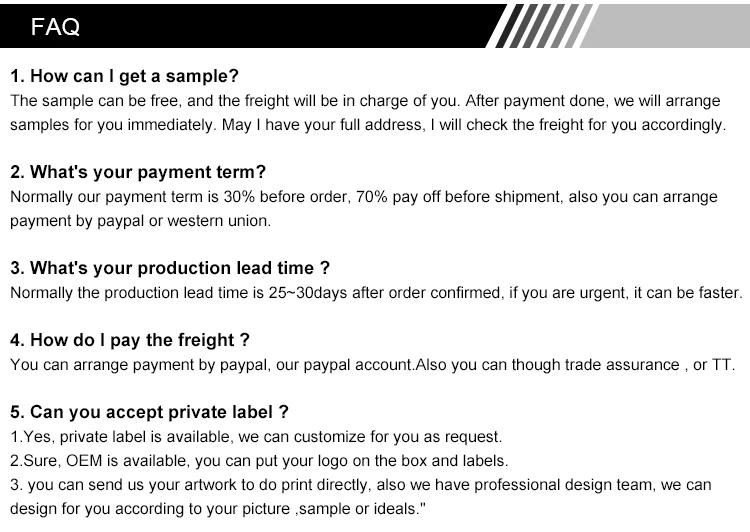Image resolution: width=750 pixels, height=532 pixels.
Task: Click the '25~30days' lead time answer
Action: [376, 293]
